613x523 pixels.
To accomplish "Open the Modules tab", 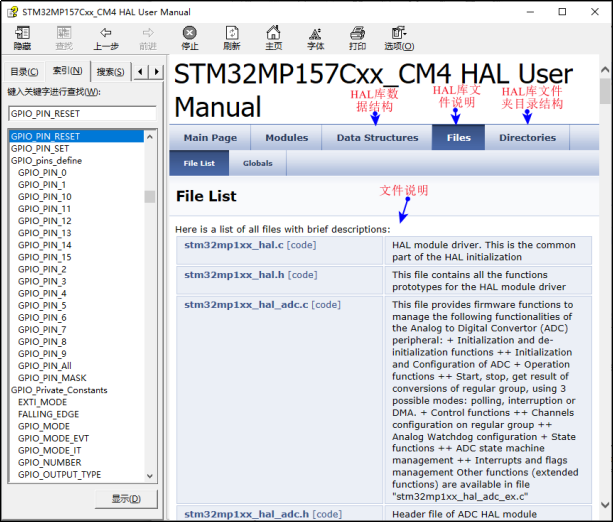I will pyautogui.click(x=287, y=138).
